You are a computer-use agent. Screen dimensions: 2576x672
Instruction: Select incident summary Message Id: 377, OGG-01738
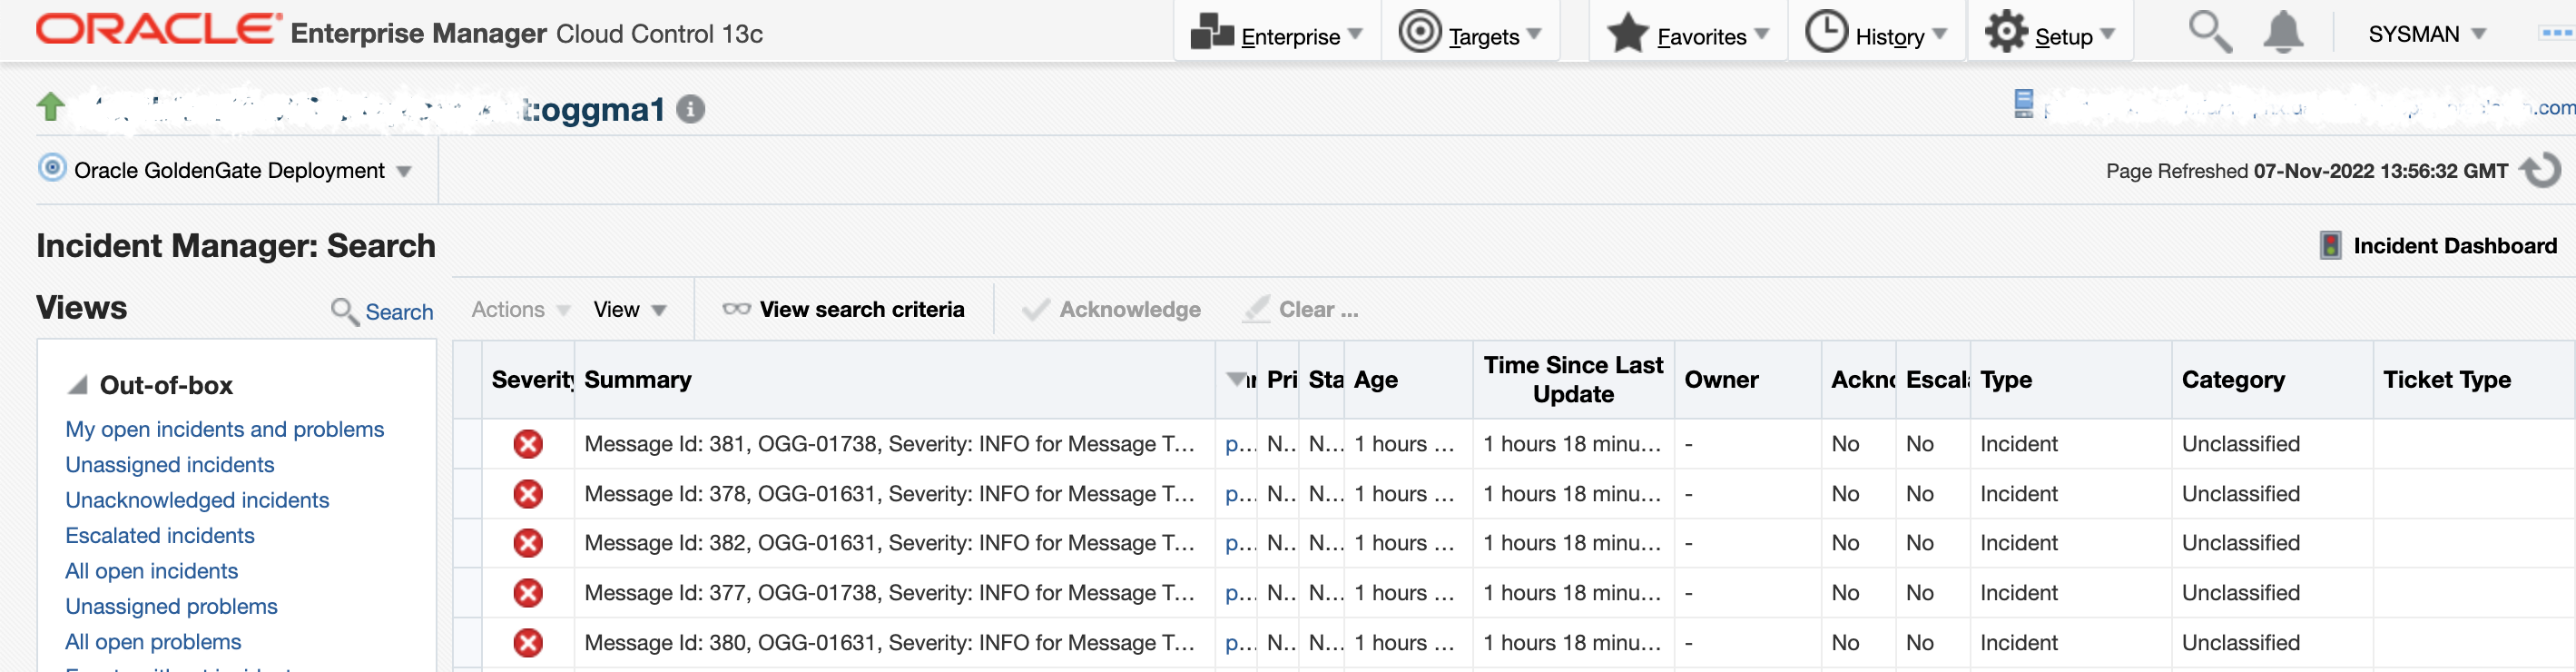pyautogui.click(x=889, y=593)
